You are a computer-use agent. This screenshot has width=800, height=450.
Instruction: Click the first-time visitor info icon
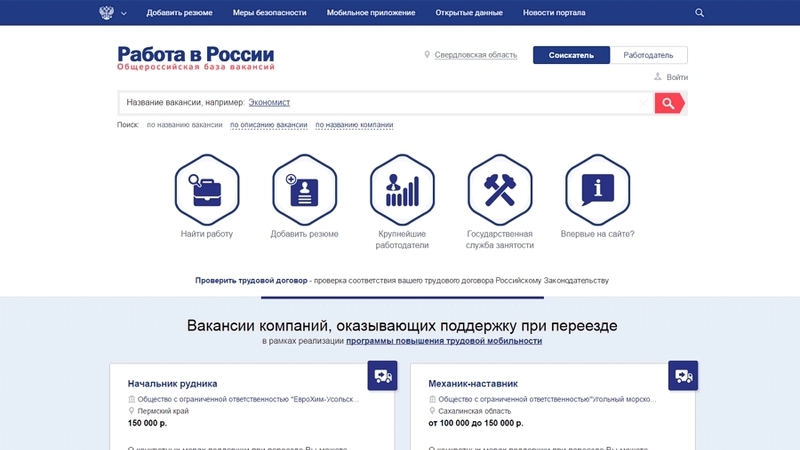597,189
